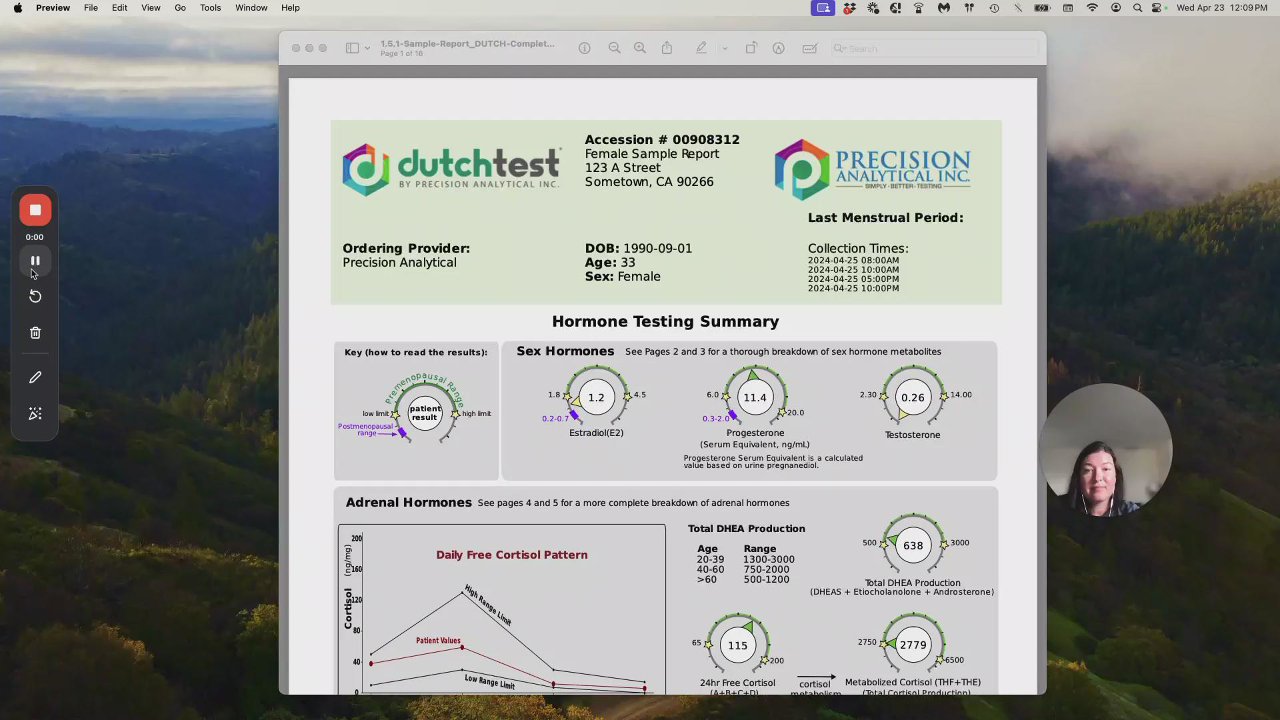Open Time Machine from menu bar

click(x=993, y=8)
